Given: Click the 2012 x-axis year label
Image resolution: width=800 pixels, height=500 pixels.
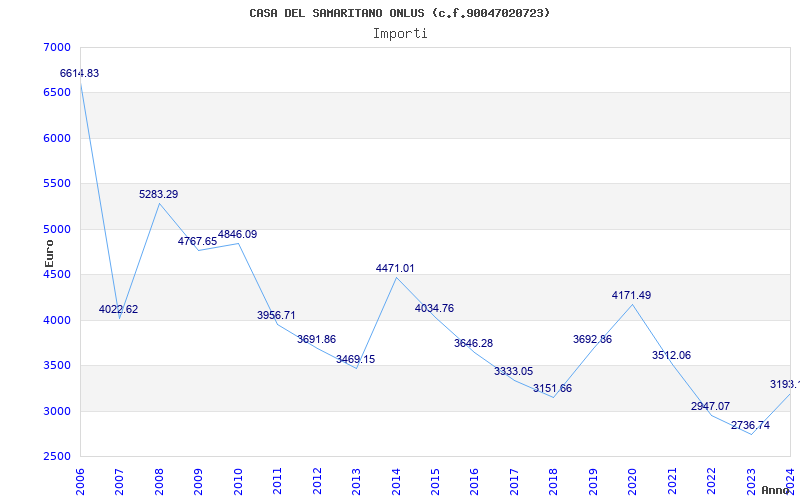Looking at the screenshot, I should (x=317, y=481).
